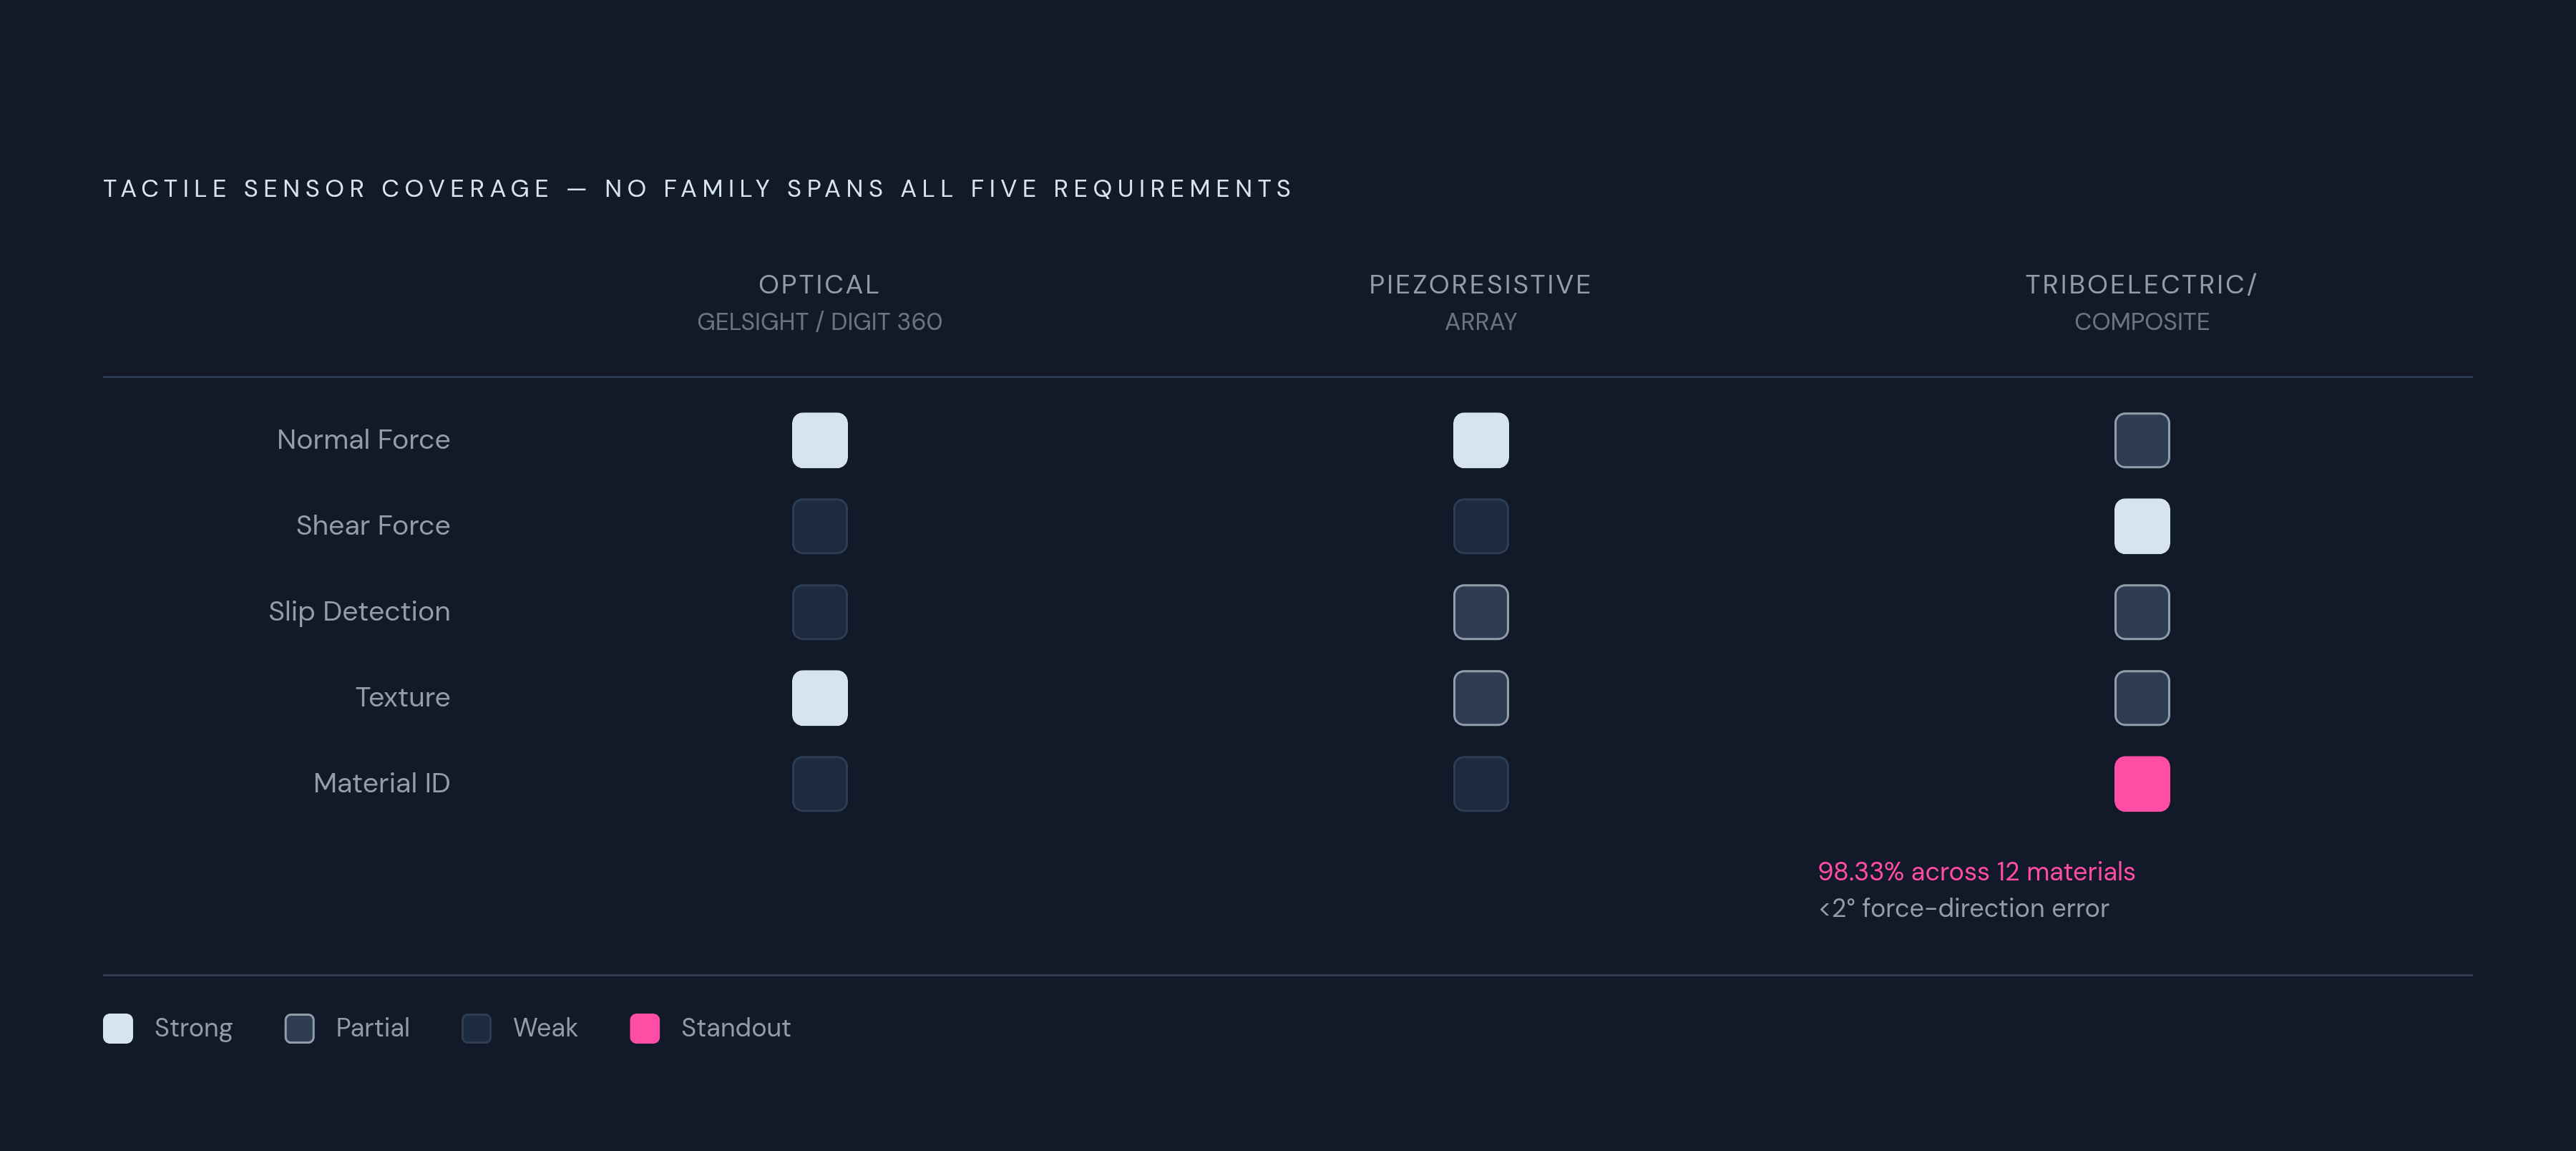The height and width of the screenshot is (1151, 2576).
Task: Click the "Standout" legend label
Action: pos(735,1028)
